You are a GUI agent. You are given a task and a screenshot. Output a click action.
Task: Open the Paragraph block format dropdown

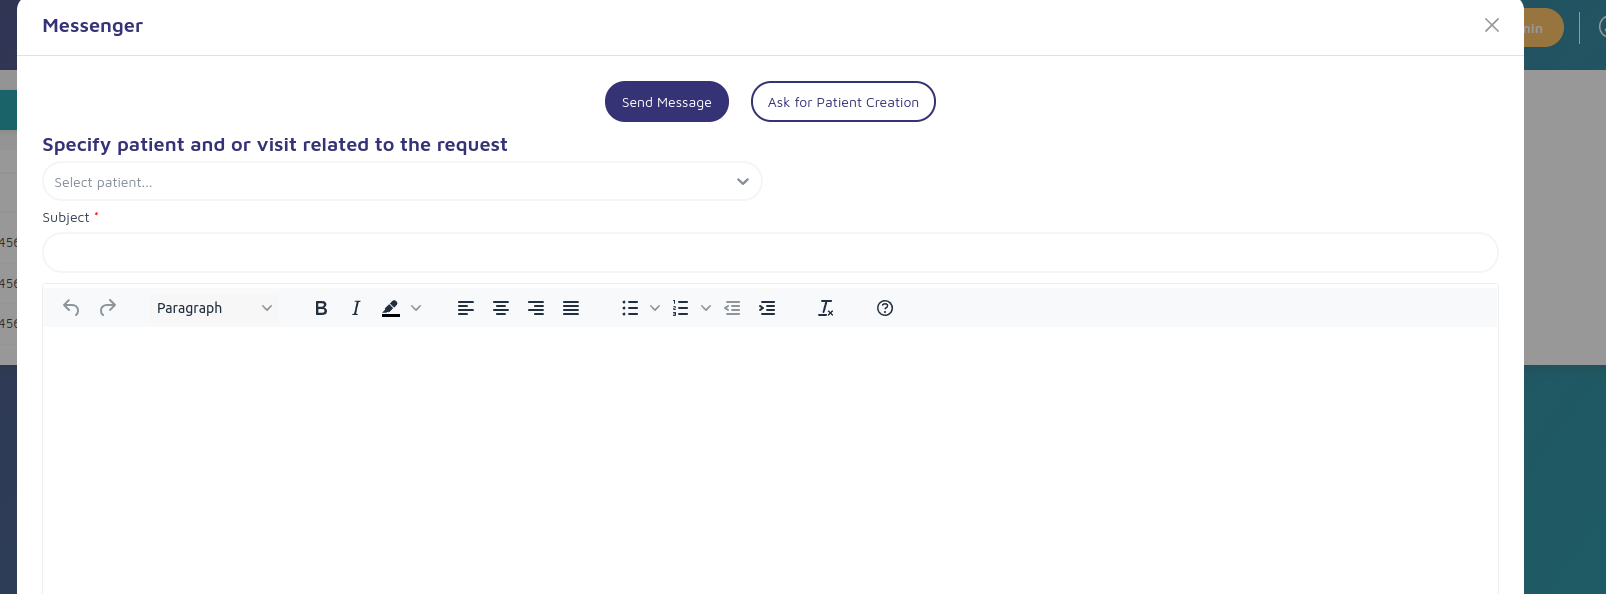point(214,308)
